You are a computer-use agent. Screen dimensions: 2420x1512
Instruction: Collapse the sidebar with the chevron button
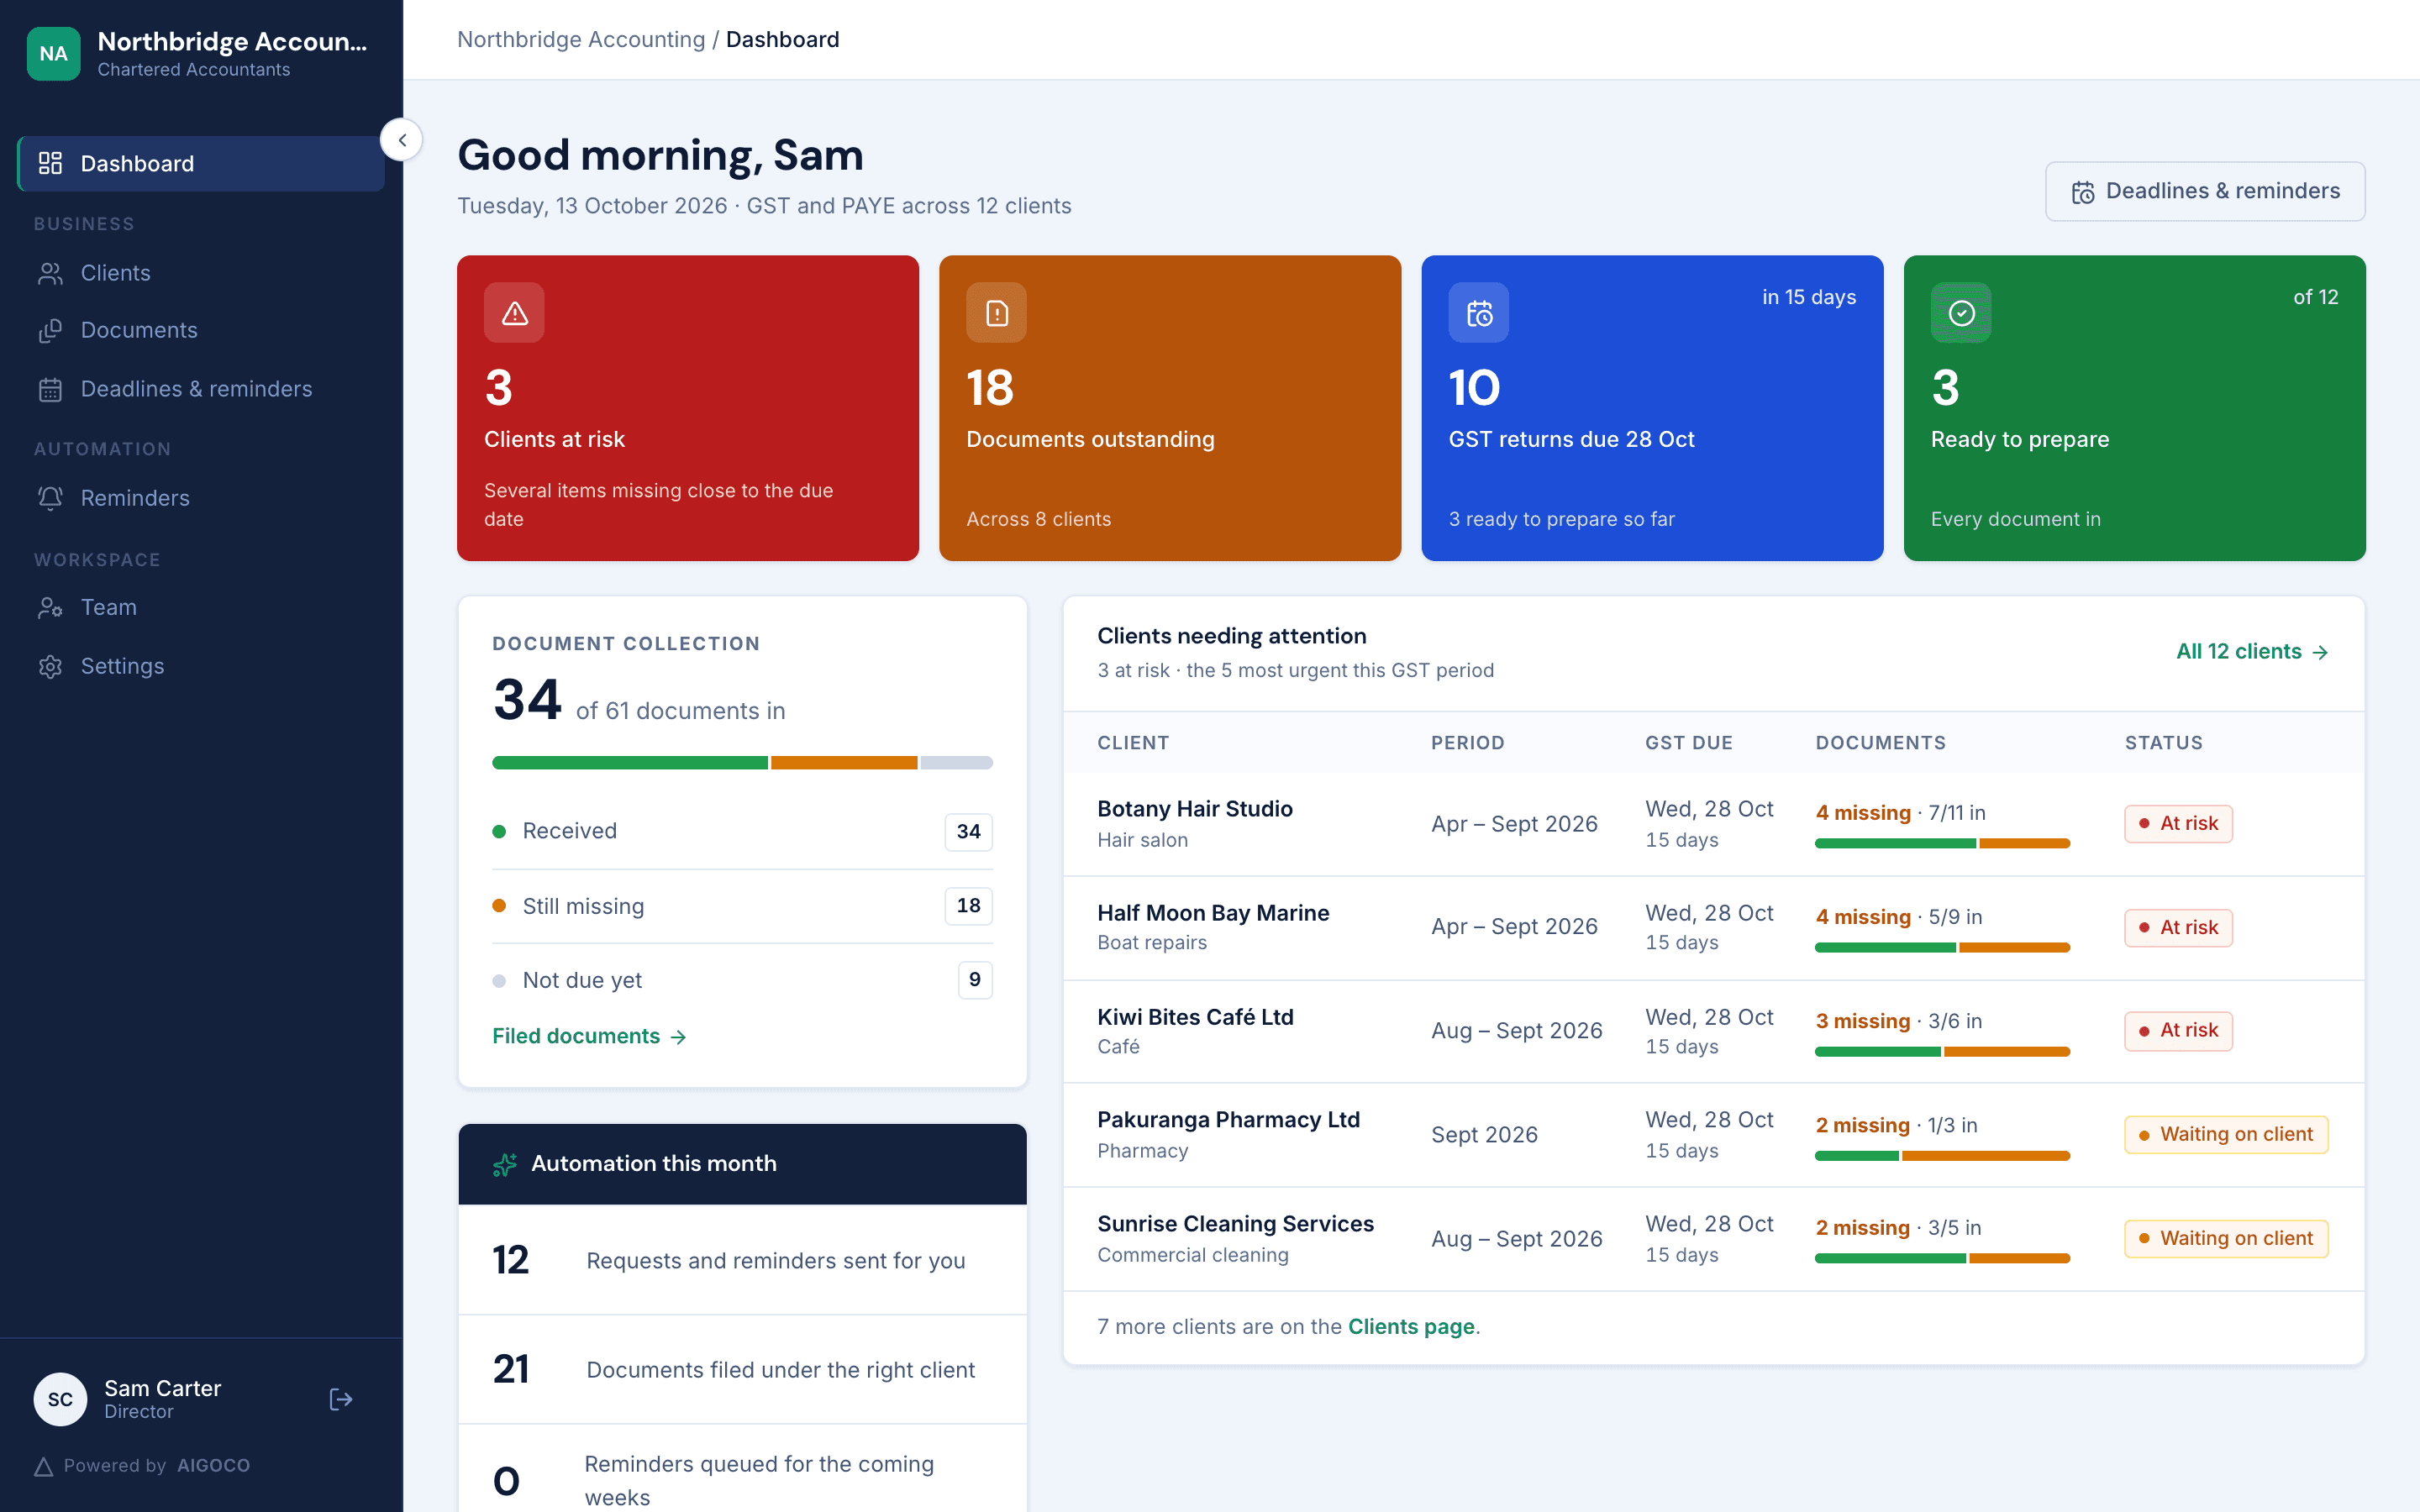402,140
